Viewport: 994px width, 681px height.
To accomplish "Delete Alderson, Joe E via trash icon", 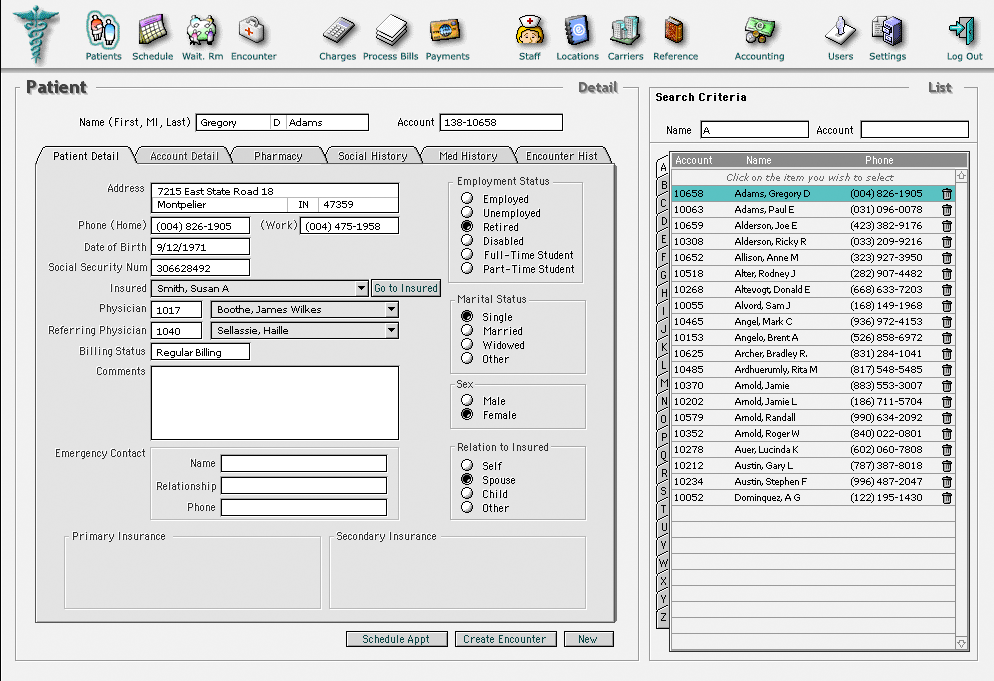I will 946,226.
